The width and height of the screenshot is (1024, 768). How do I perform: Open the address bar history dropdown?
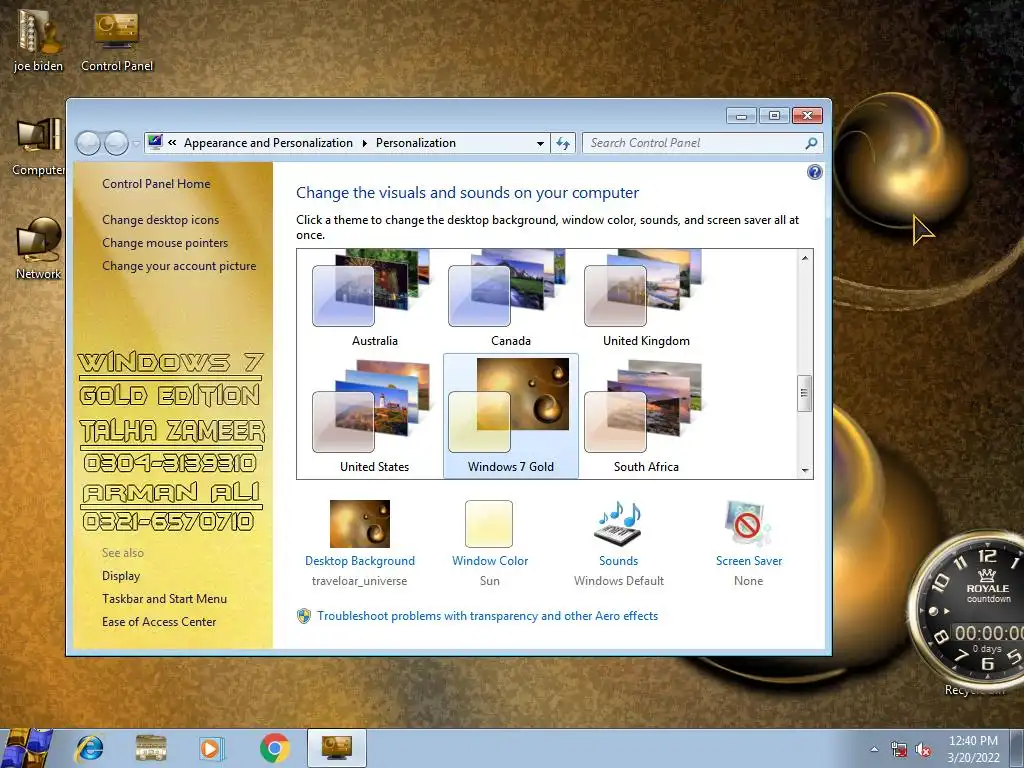click(x=540, y=143)
